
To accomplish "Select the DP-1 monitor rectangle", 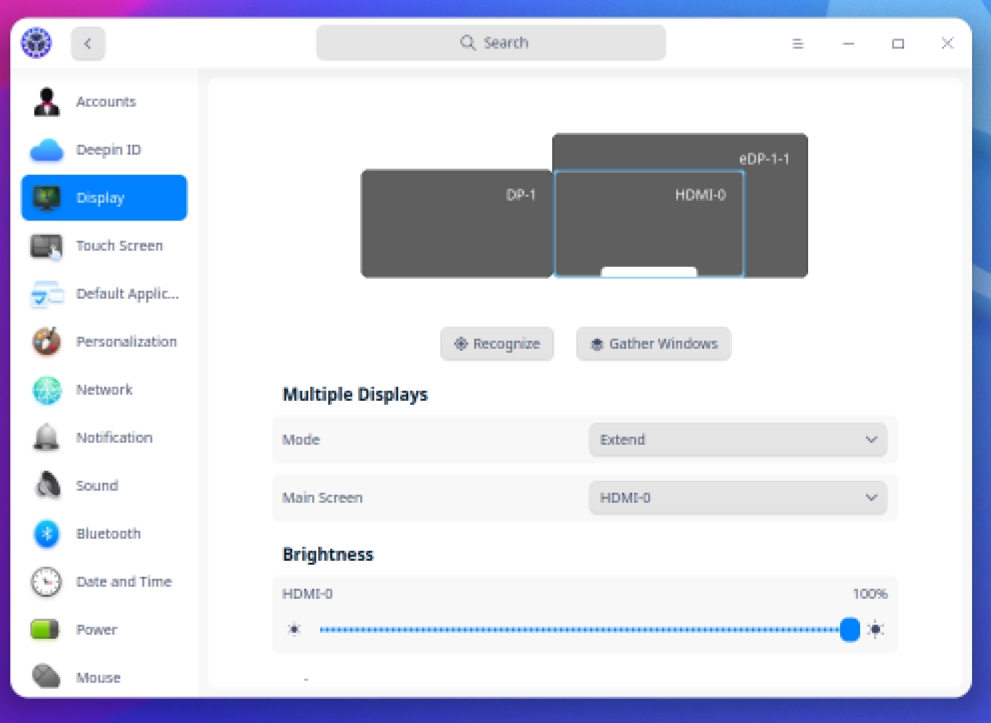I will 456,224.
